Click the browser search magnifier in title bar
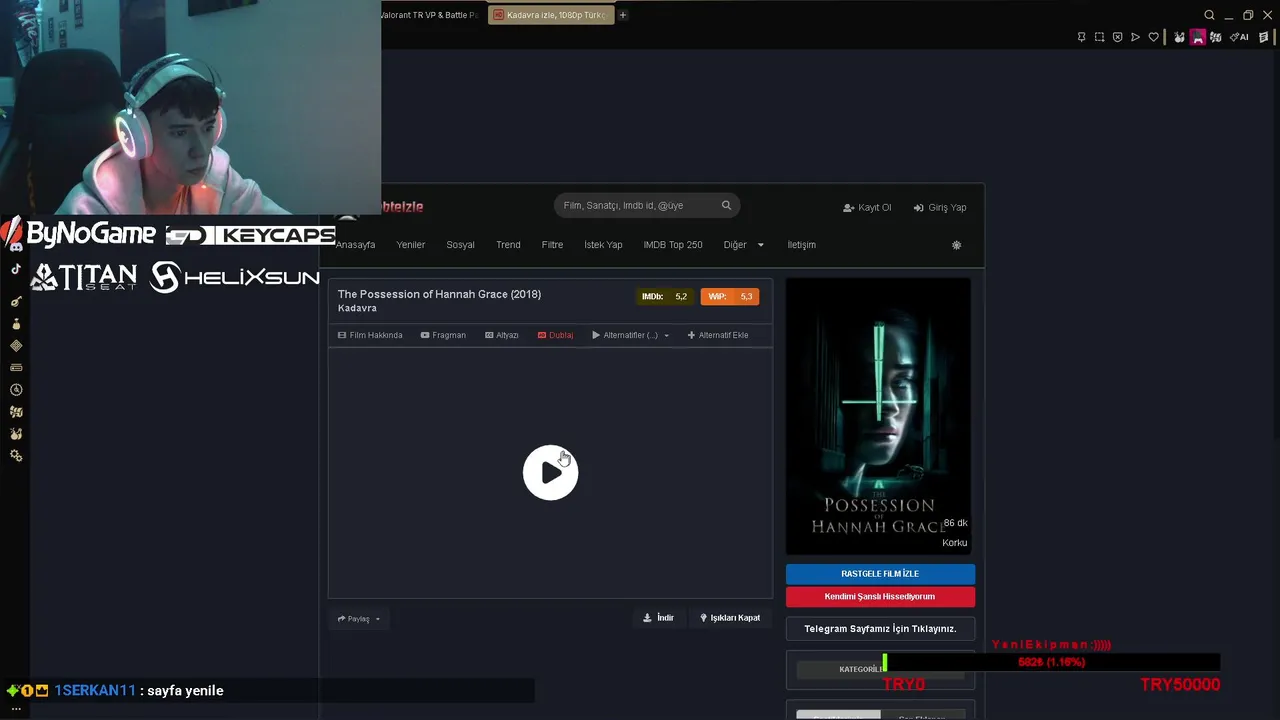The height and width of the screenshot is (720, 1280). click(x=1209, y=15)
